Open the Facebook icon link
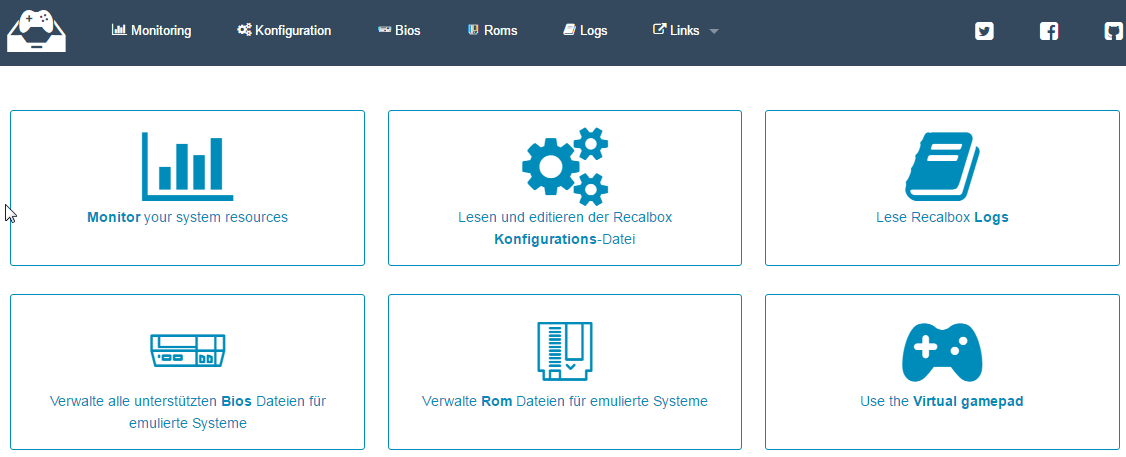 (x=1049, y=31)
